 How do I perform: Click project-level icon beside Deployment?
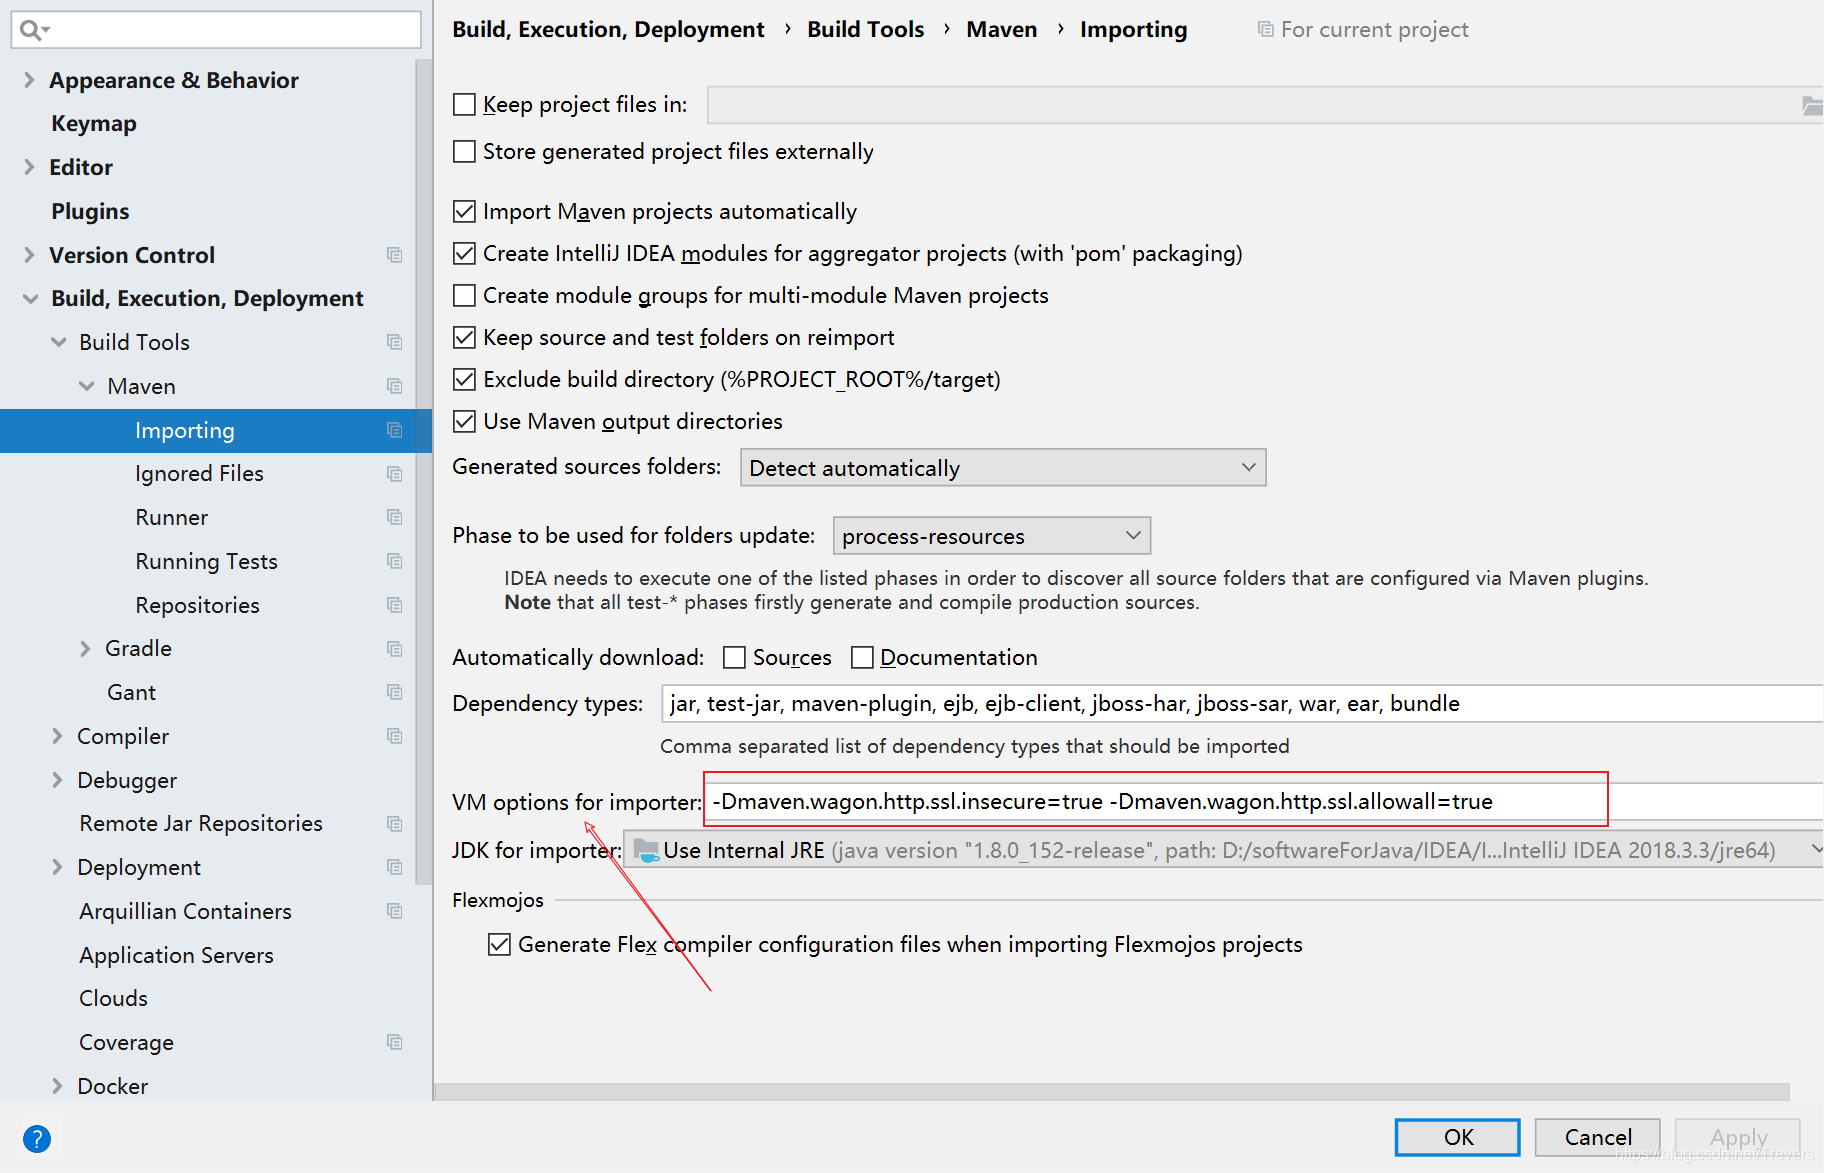click(395, 867)
